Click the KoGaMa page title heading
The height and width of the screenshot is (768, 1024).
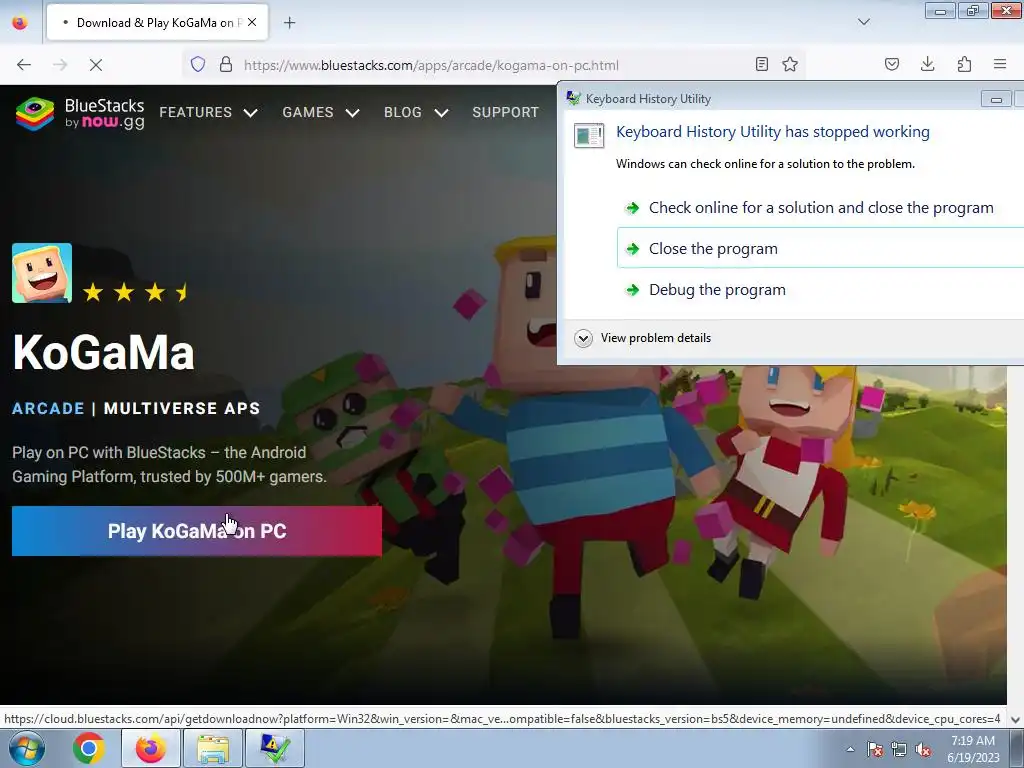[x=103, y=353]
